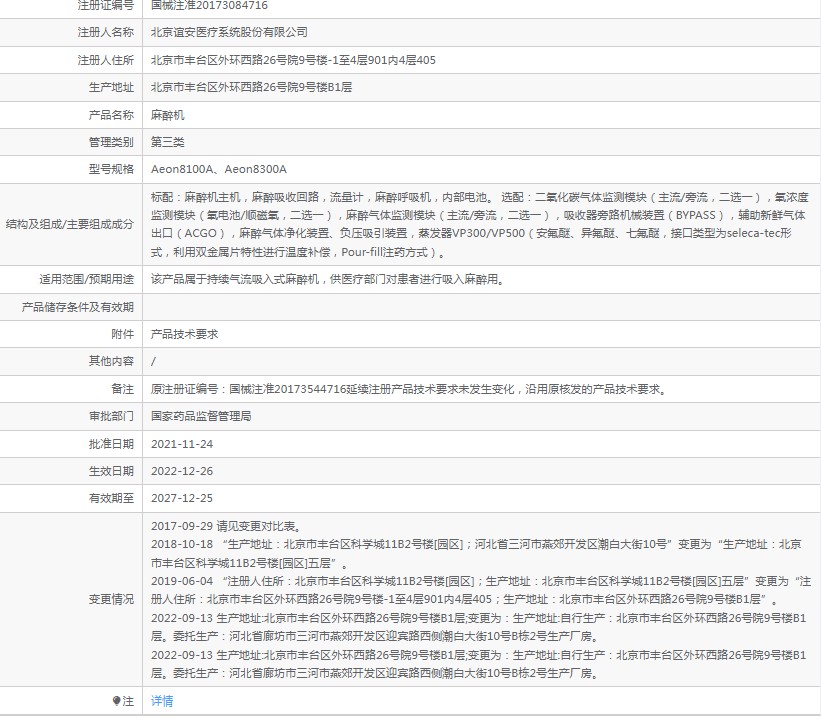
Task: Select the 其他内容 value /
Action: tap(153, 361)
